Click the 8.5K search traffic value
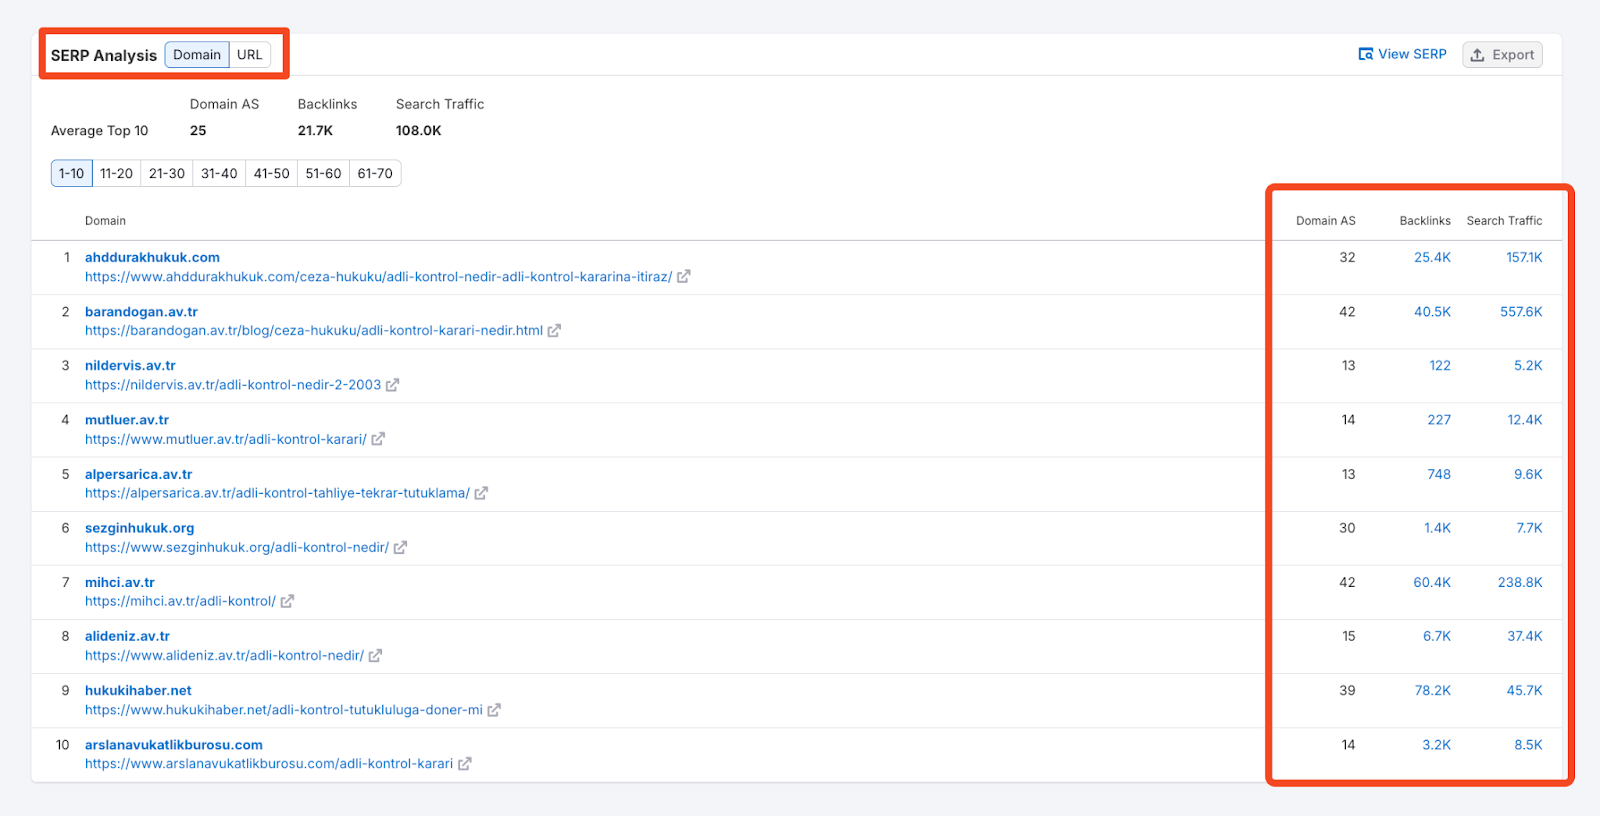 click(1528, 745)
